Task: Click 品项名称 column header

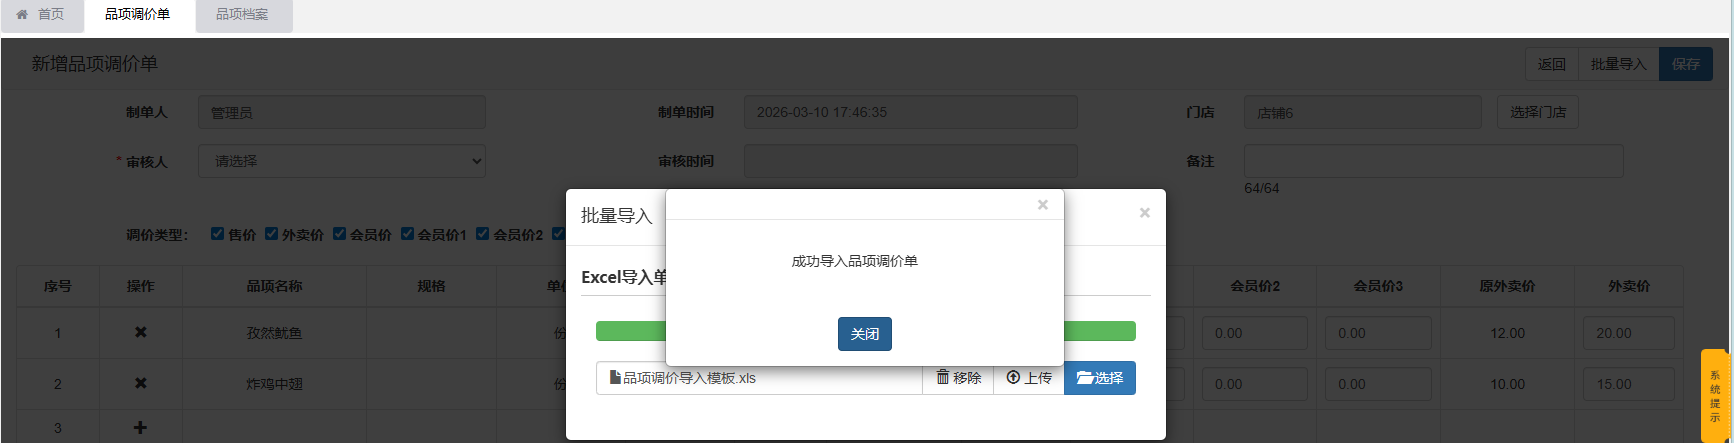Action: click(x=274, y=286)
